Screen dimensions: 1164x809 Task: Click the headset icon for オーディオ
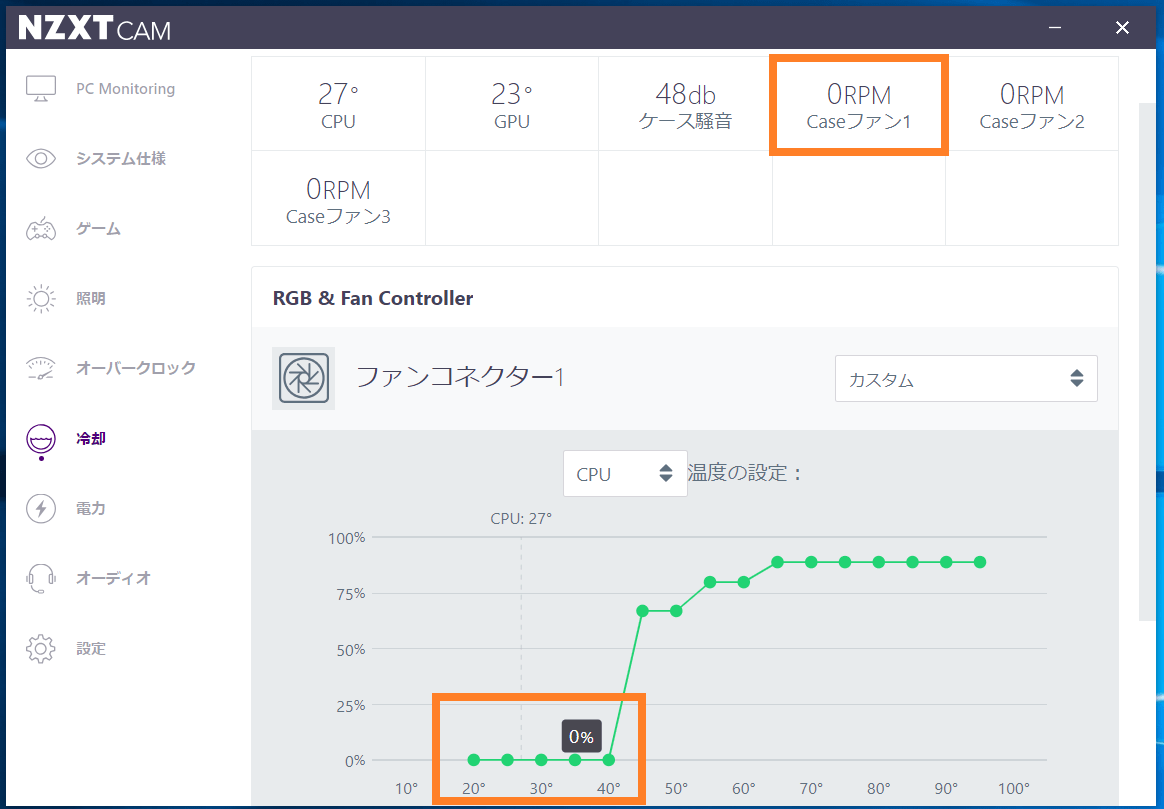pos(41,578)
